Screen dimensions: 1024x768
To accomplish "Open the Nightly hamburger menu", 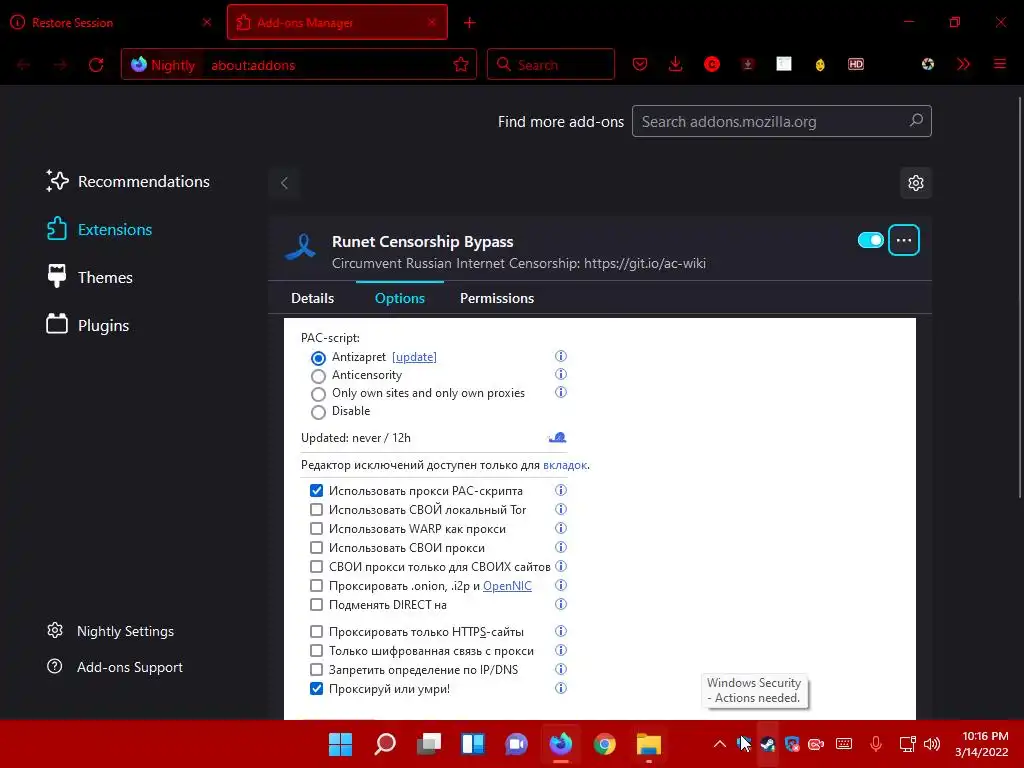I will [x=1000, y=64].
